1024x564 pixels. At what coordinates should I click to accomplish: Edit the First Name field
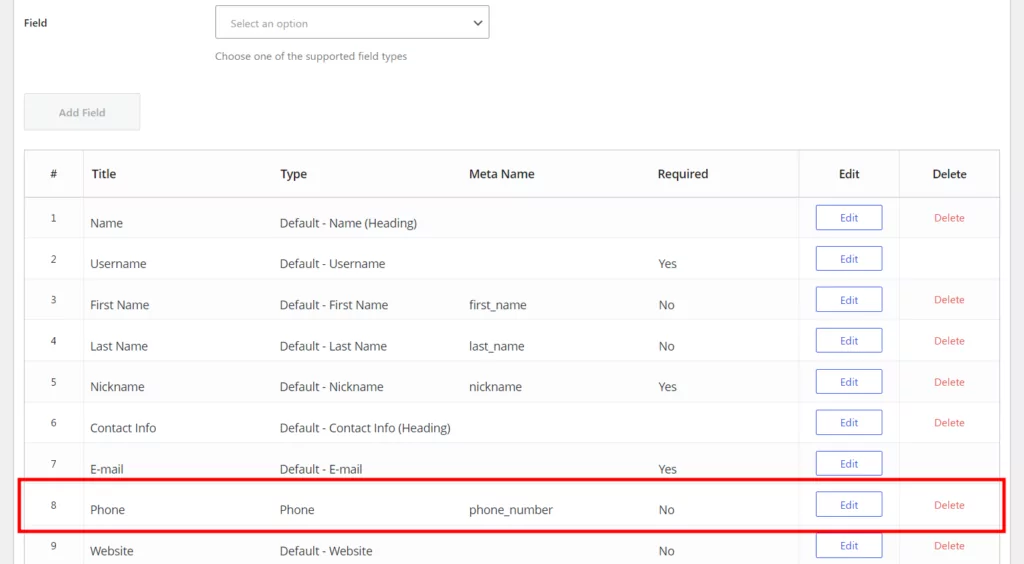click(848, 300)
